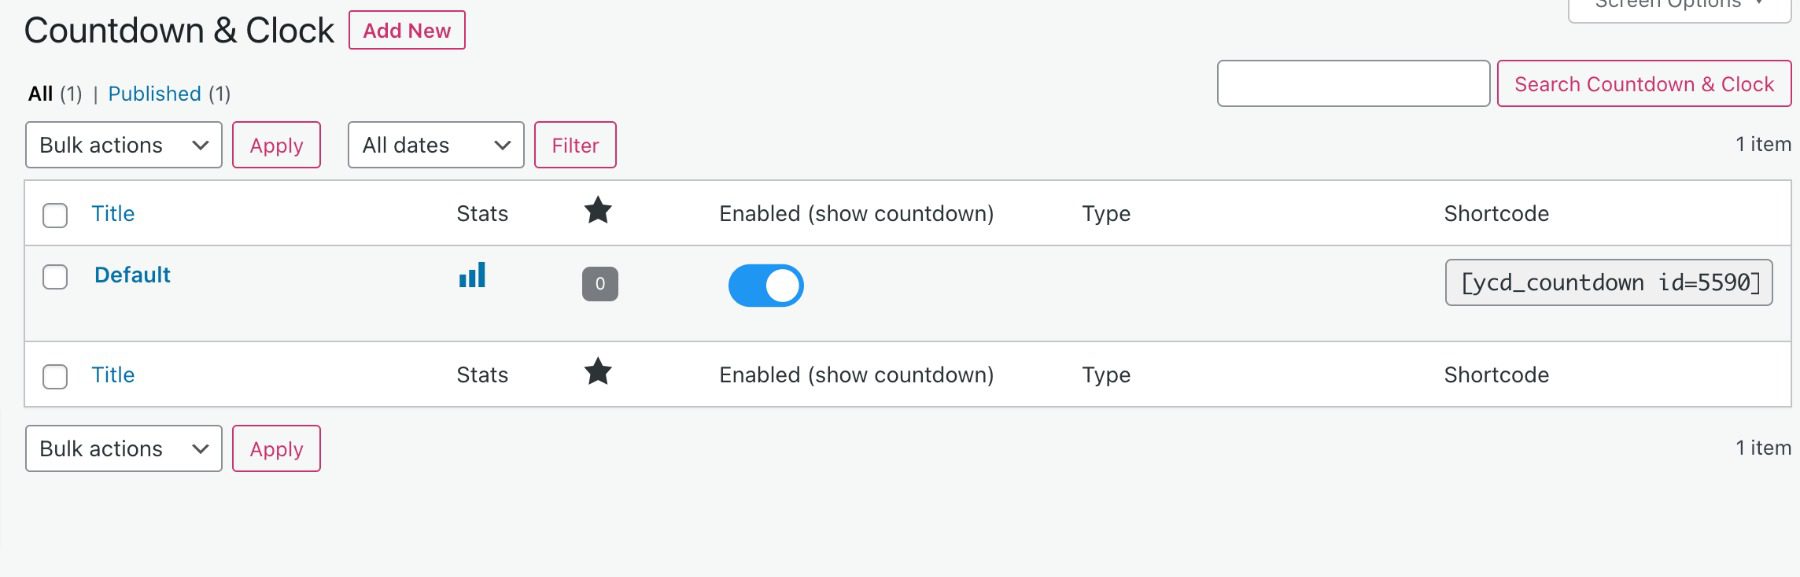The height and width of the screenshot is (577, 1800).
Task: Open the All dates filter dropdown
Action: click(435, 144)
